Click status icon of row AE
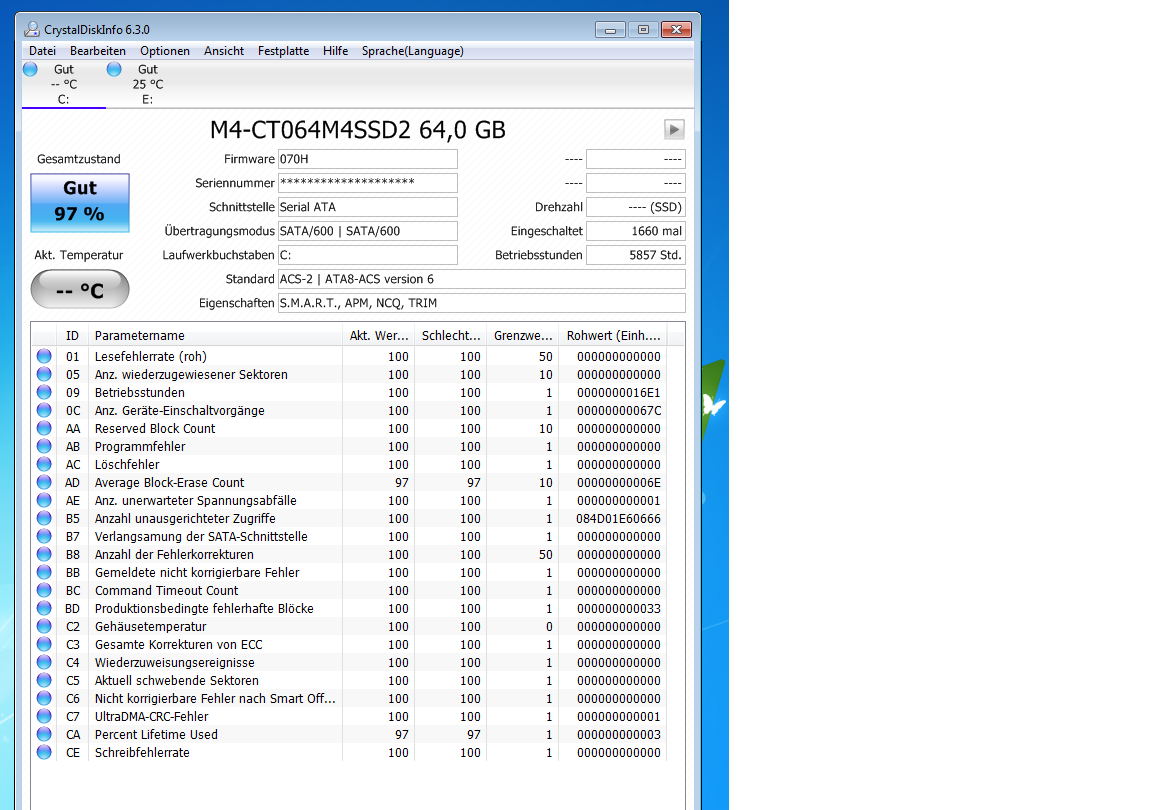The width and height of the screenshot is (1152, 810). pos(44,501)
